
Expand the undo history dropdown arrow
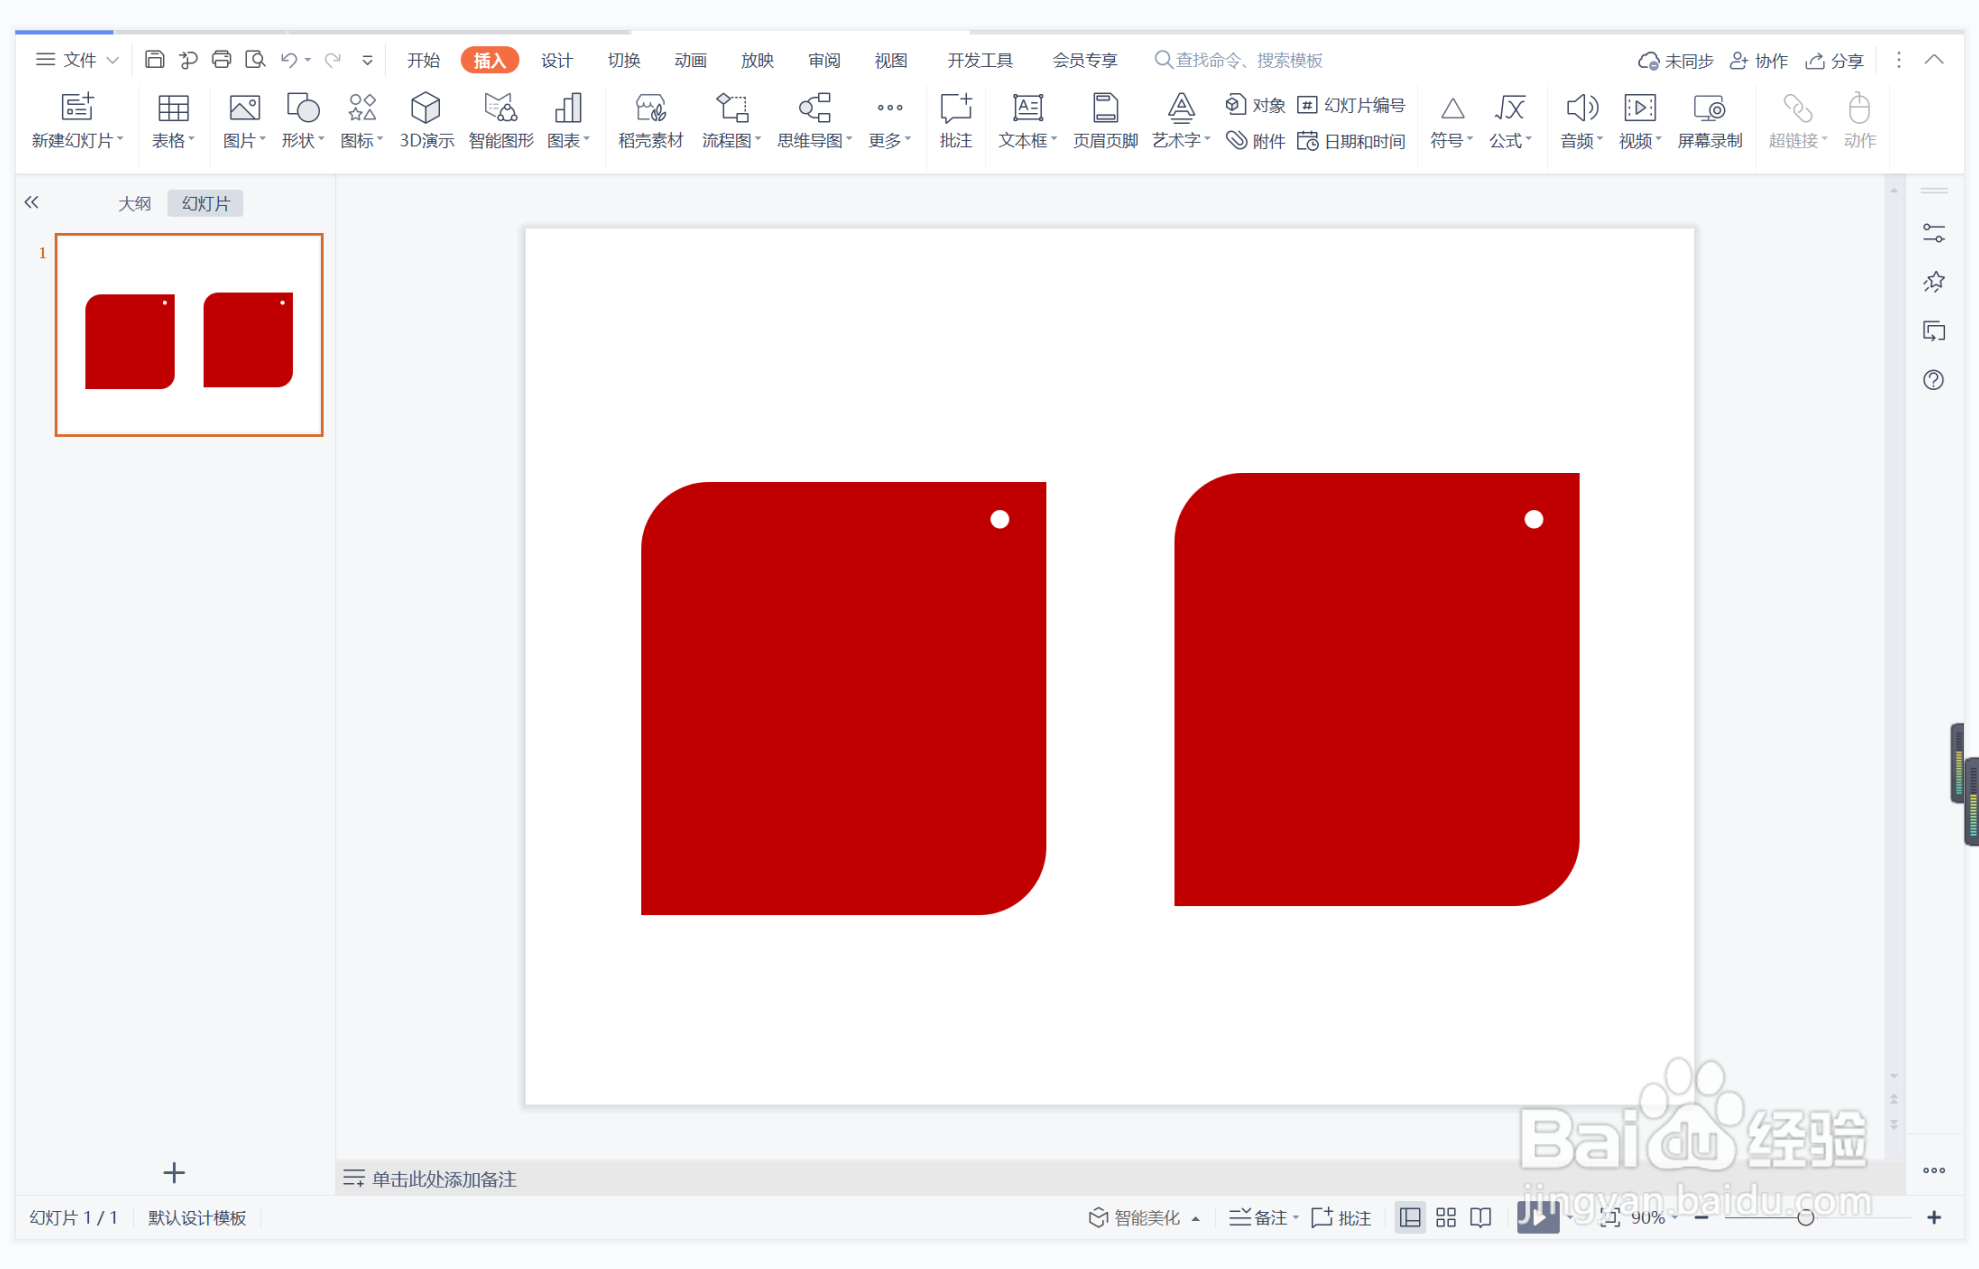(x=308, y=60)
